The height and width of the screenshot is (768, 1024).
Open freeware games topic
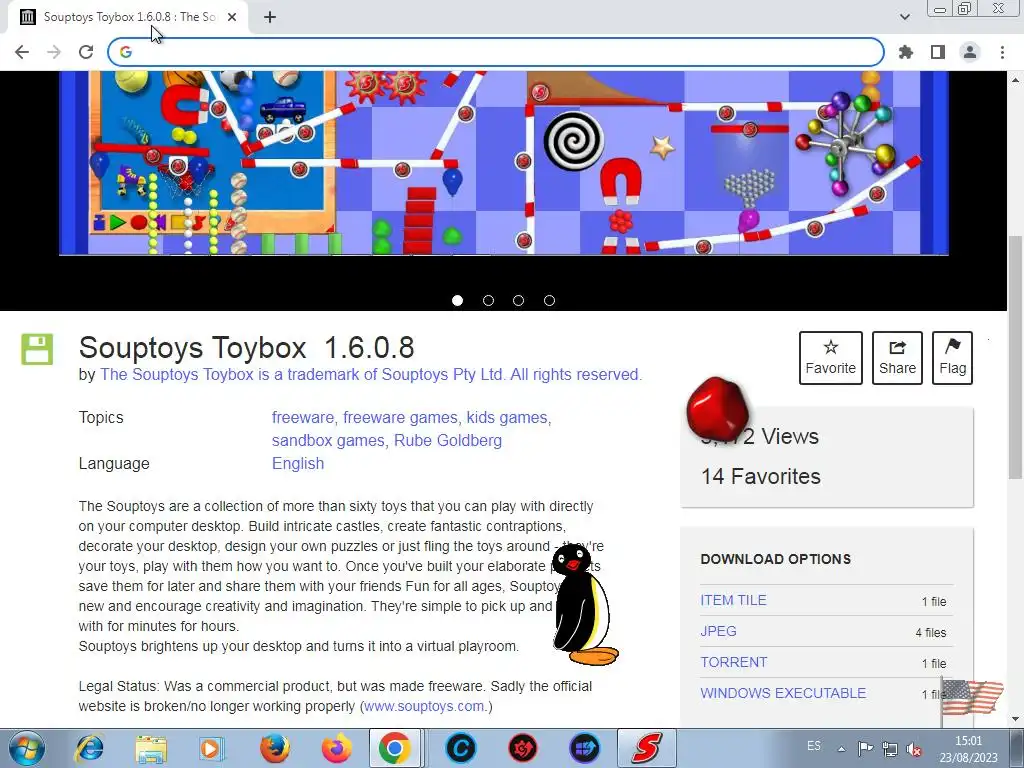pos(400,418)
